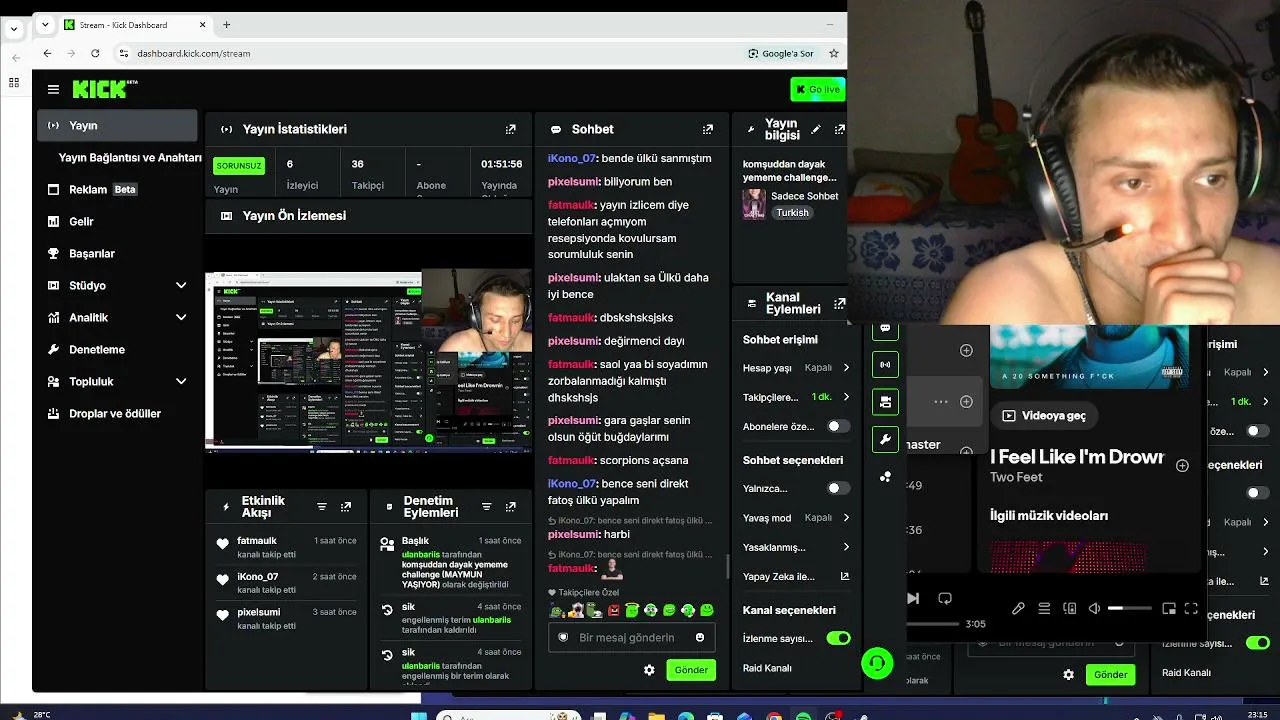This screenshot has height=720, width=1280.
Task: Expand the Stüdyo sidebar section
Action: 181,285
